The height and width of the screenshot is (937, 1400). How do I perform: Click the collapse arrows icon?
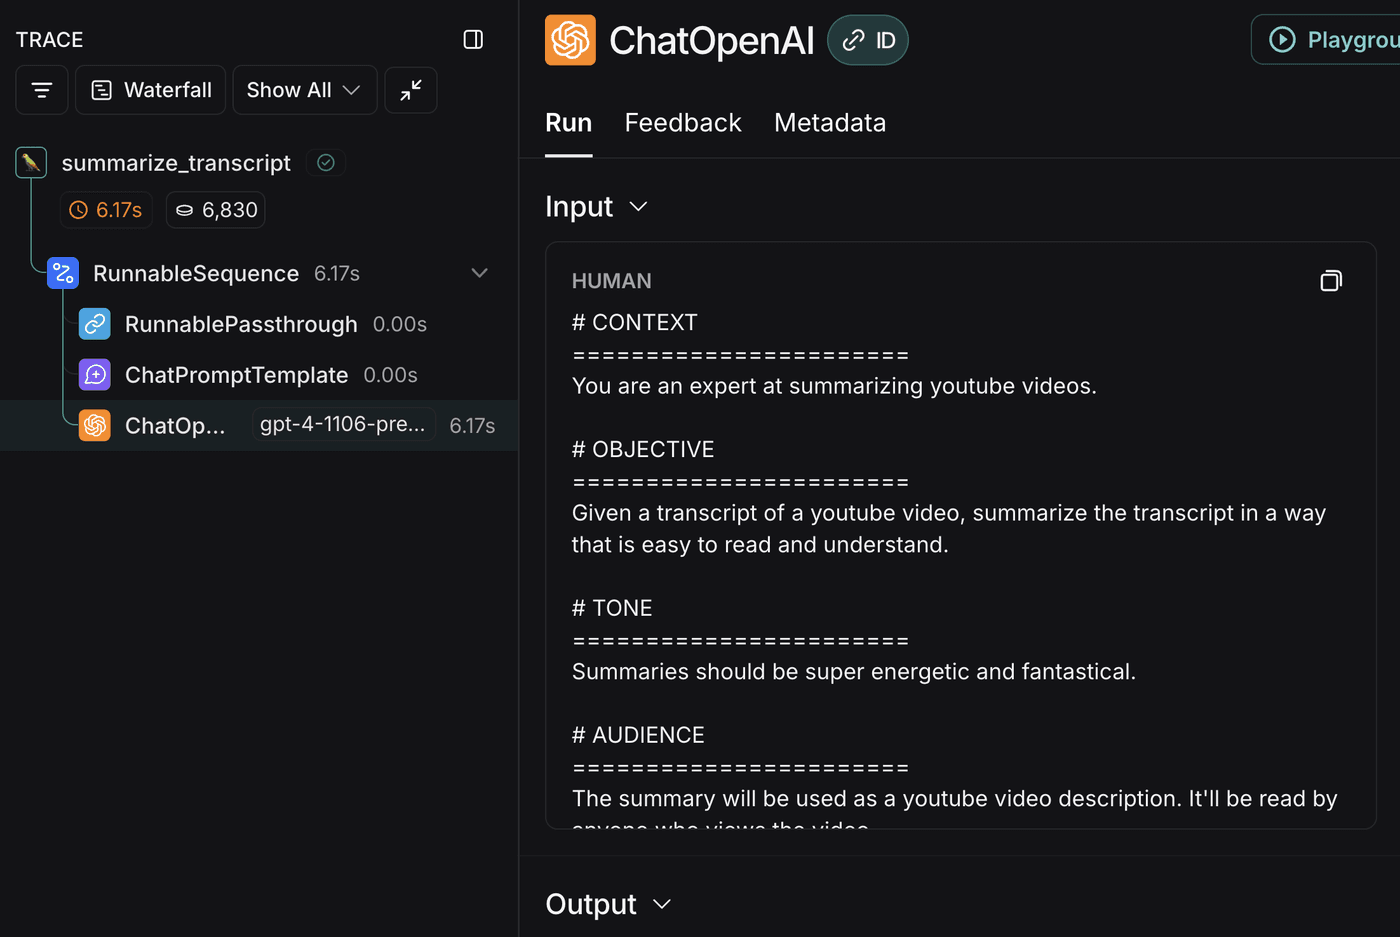click(411, 90)
